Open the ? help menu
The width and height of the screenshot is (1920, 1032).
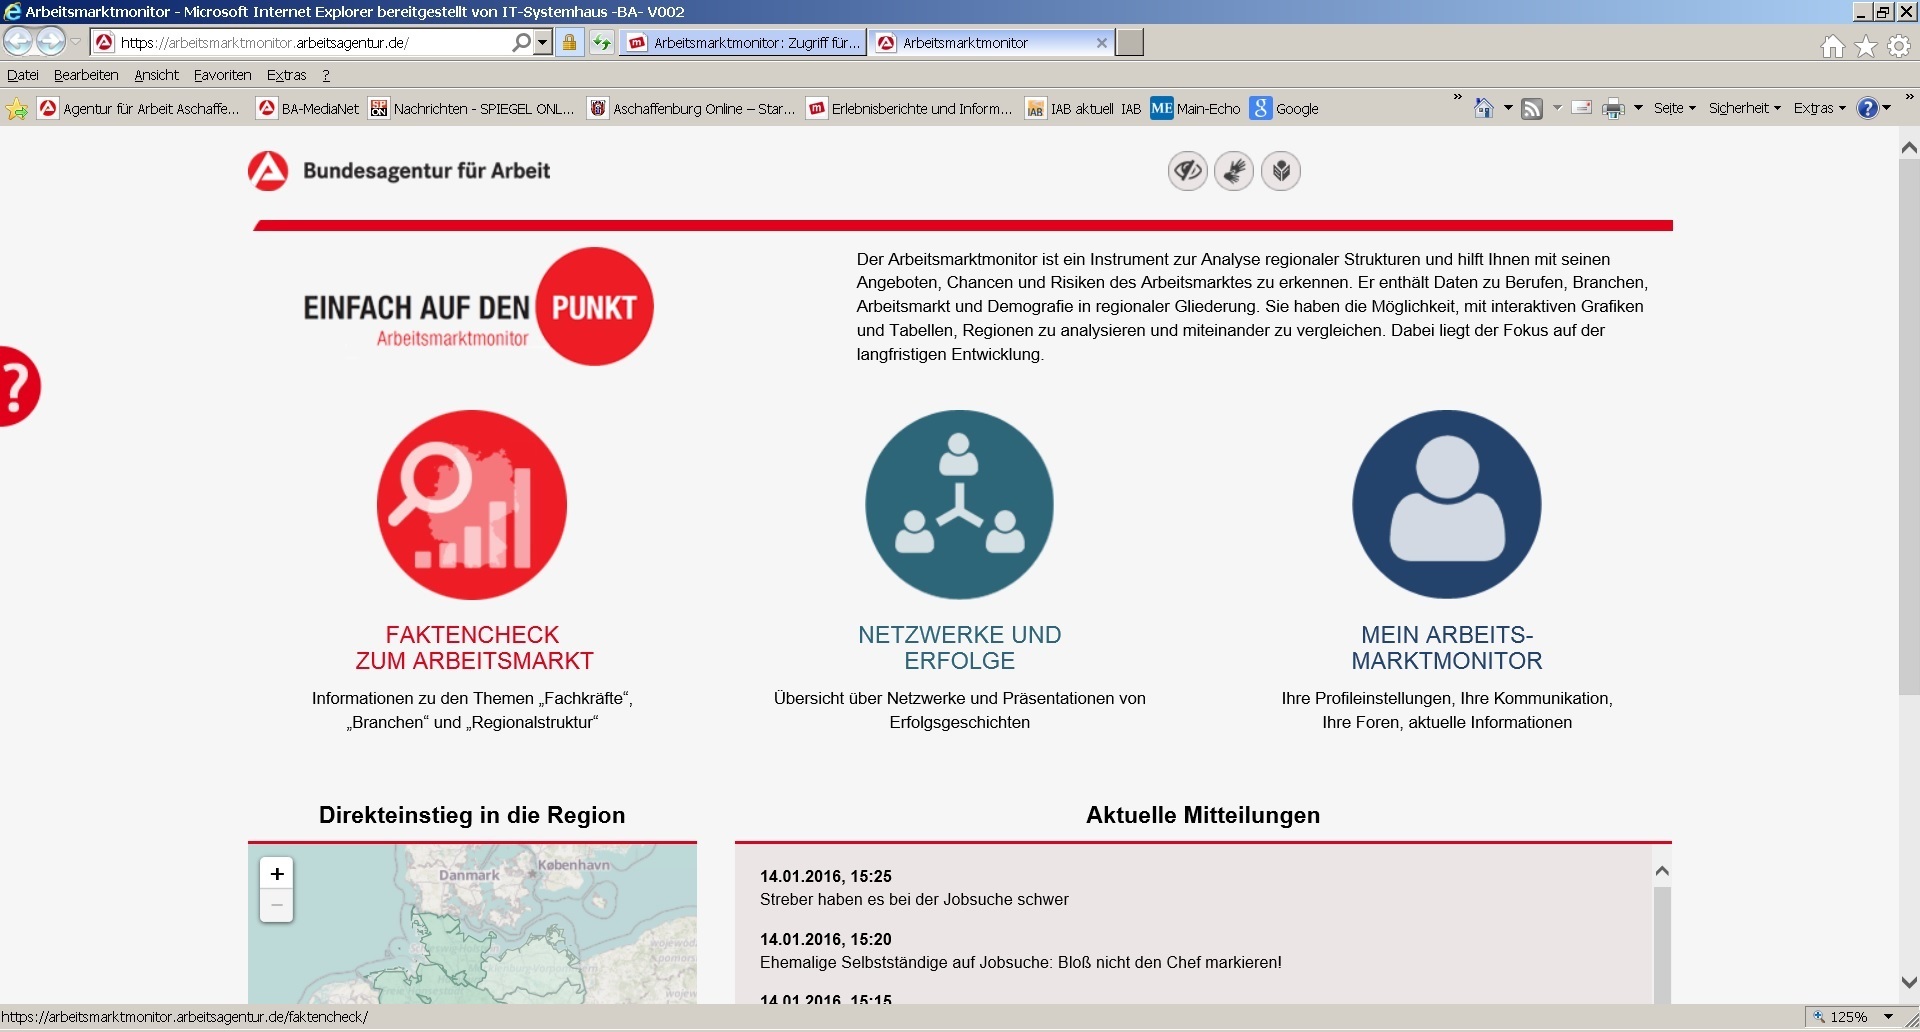point(326,75)
